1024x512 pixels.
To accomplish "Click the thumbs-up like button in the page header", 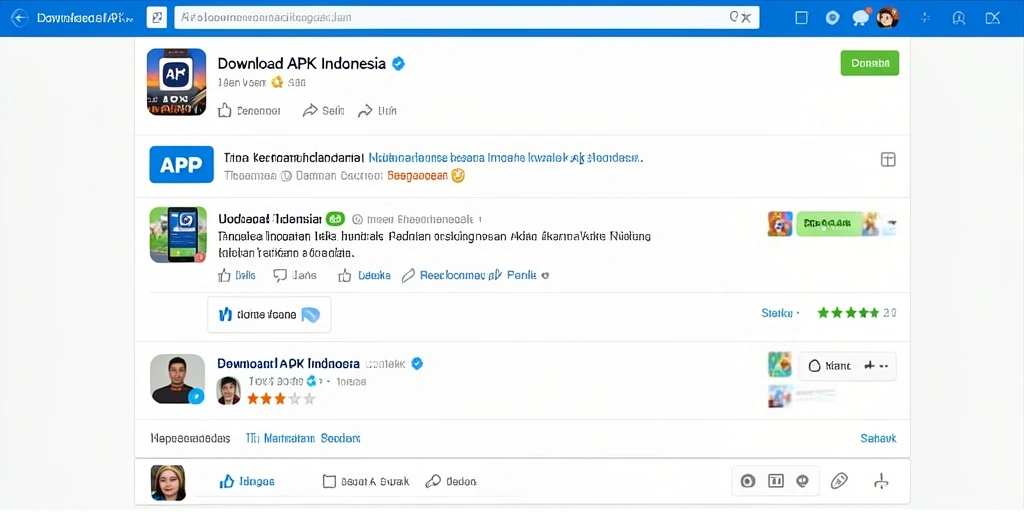I will (x=249, y=110).
